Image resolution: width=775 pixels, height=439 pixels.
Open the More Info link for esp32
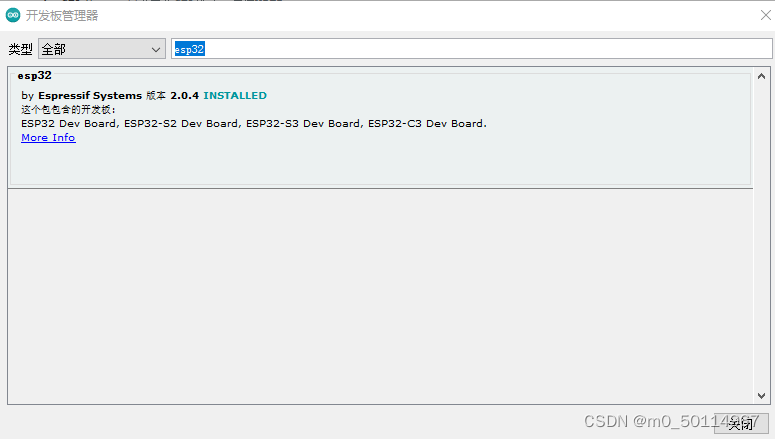click(x=48, y=137)
